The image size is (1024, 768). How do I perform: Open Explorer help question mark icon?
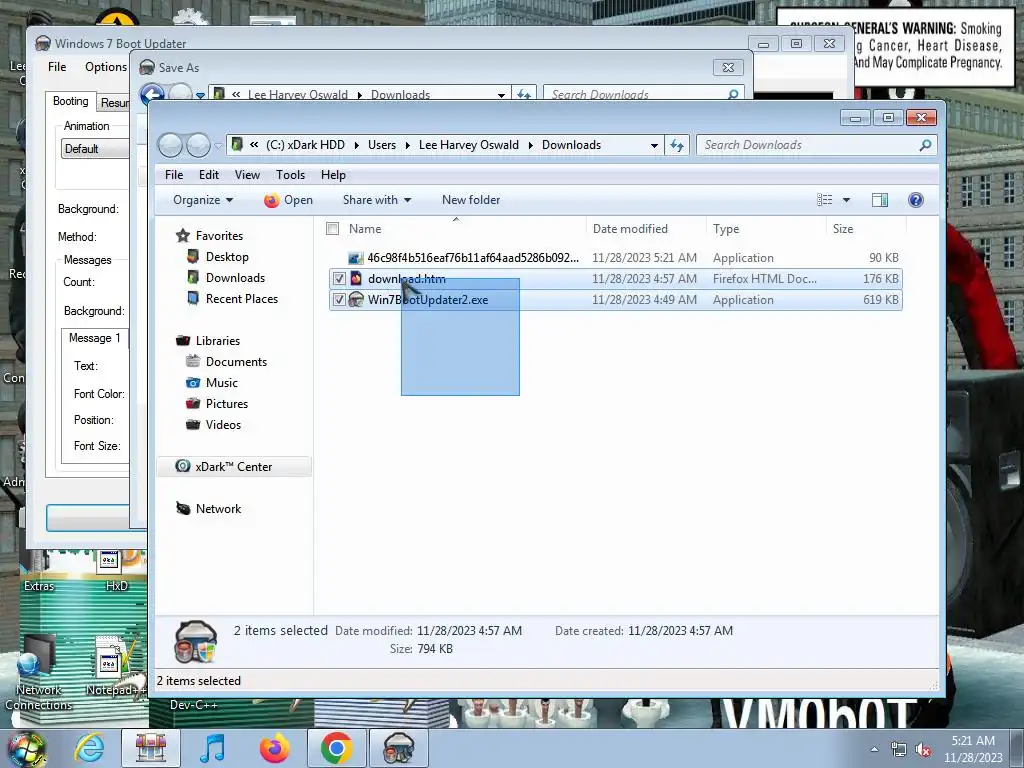916,200
